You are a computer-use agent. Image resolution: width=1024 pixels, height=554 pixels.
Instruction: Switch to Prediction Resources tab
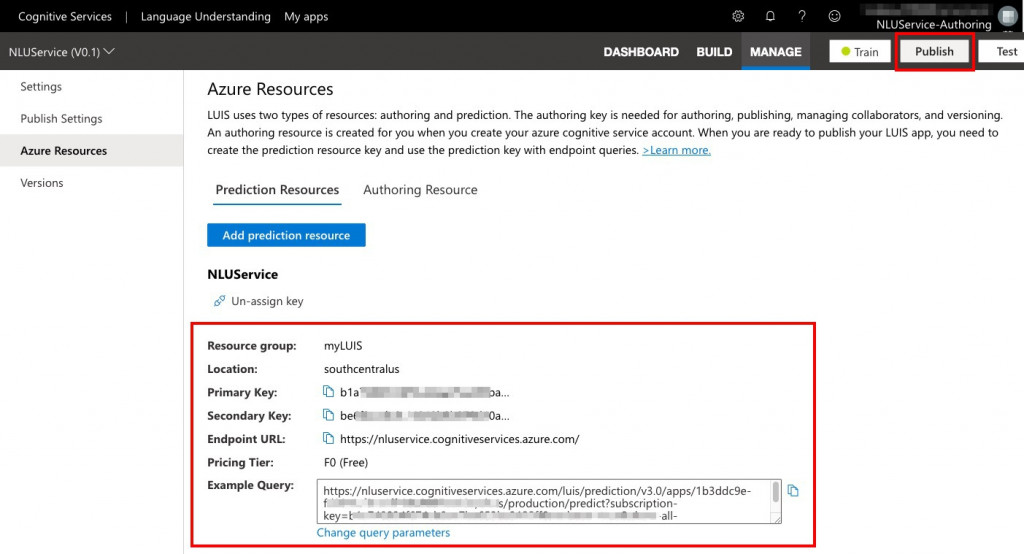point(277,190)
